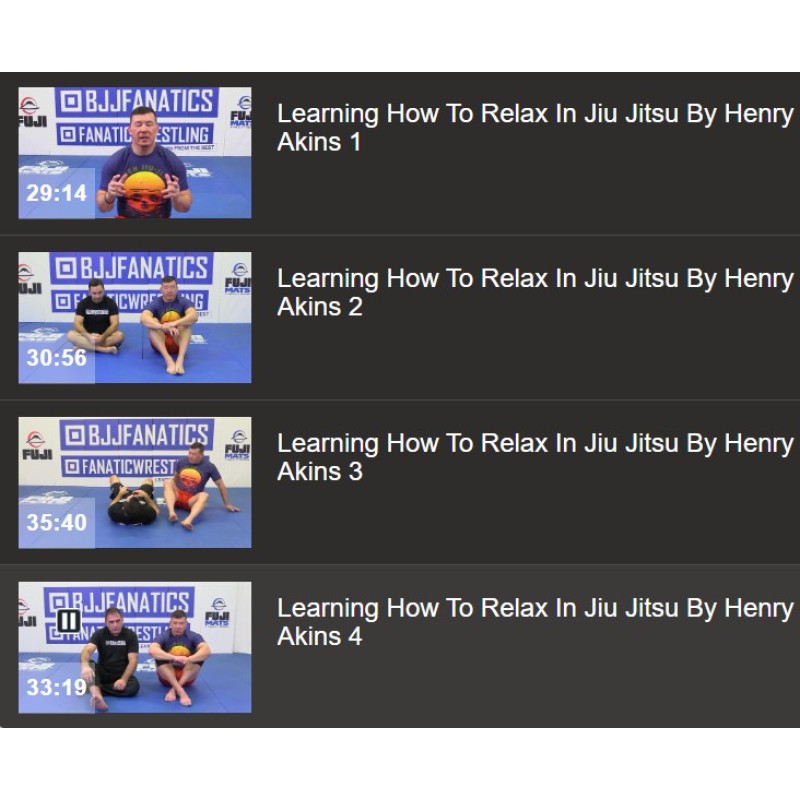The width and height of the screenshot is (800, 800).
Task: Click the Fuji logo in third thumbnail
Action: point(37,445)
